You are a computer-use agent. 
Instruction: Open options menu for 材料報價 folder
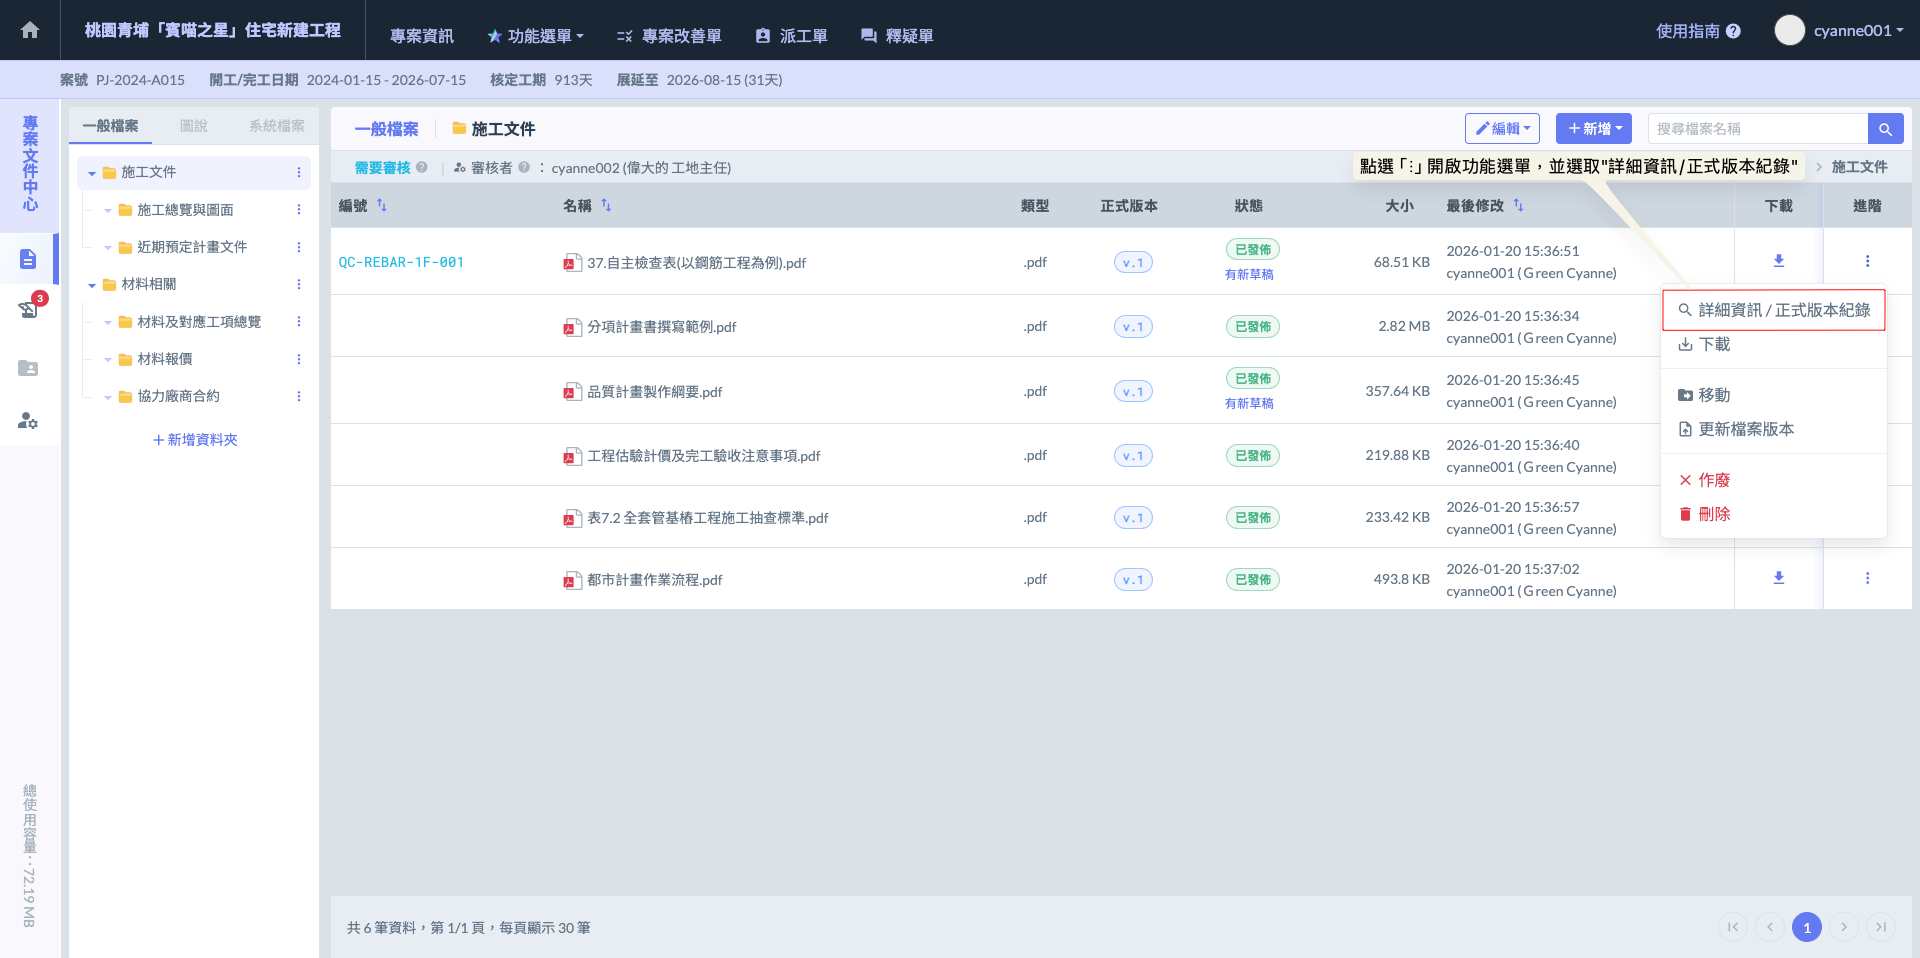pyautogui.click(x=298, y=359)
